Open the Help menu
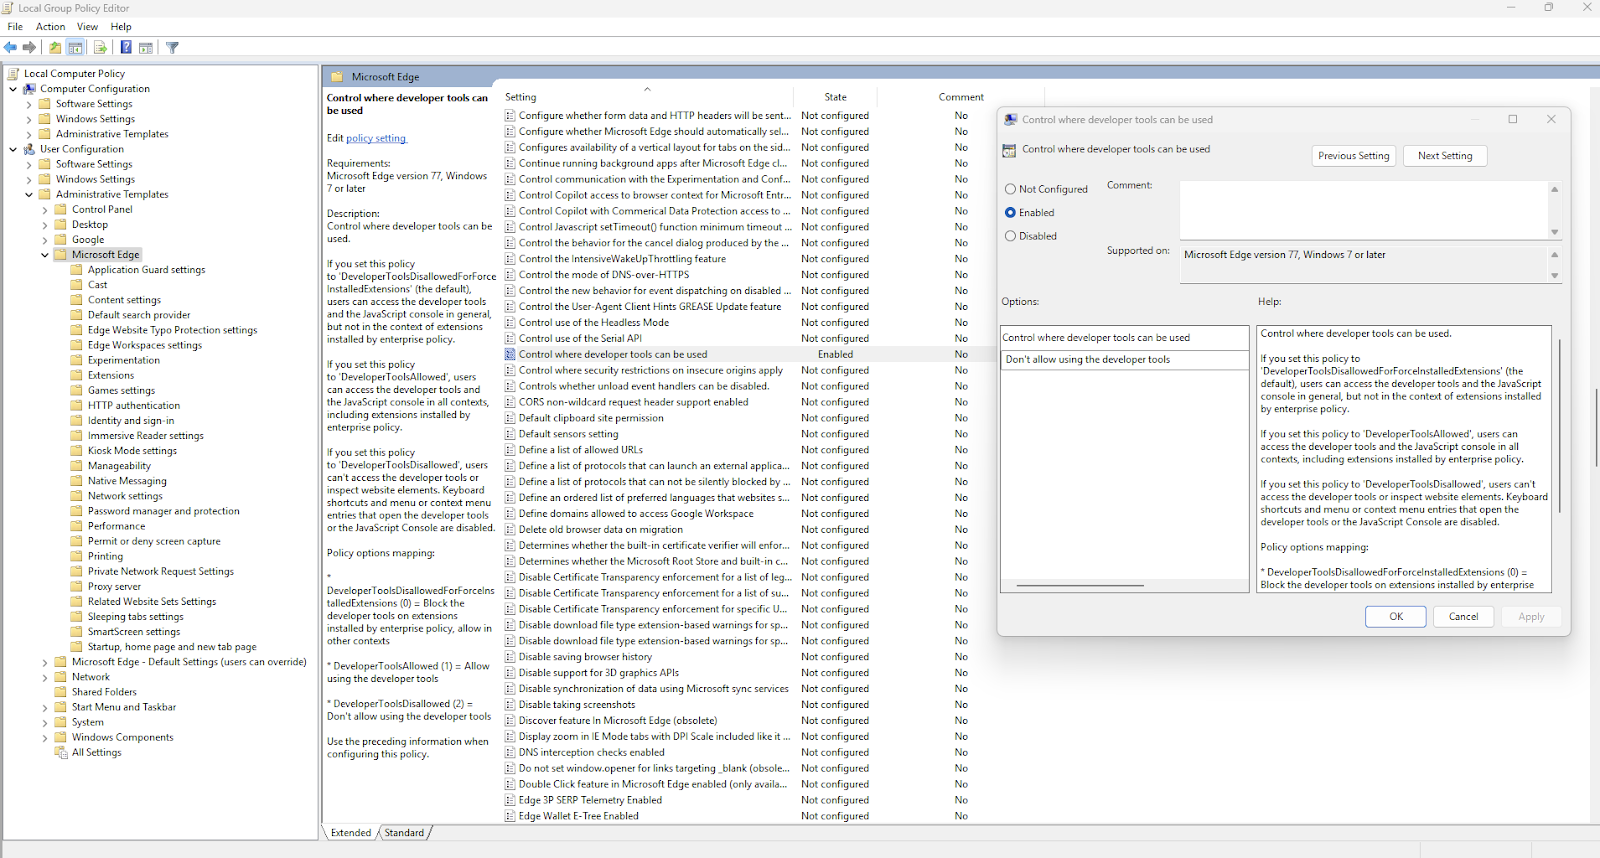 (121, 27)
